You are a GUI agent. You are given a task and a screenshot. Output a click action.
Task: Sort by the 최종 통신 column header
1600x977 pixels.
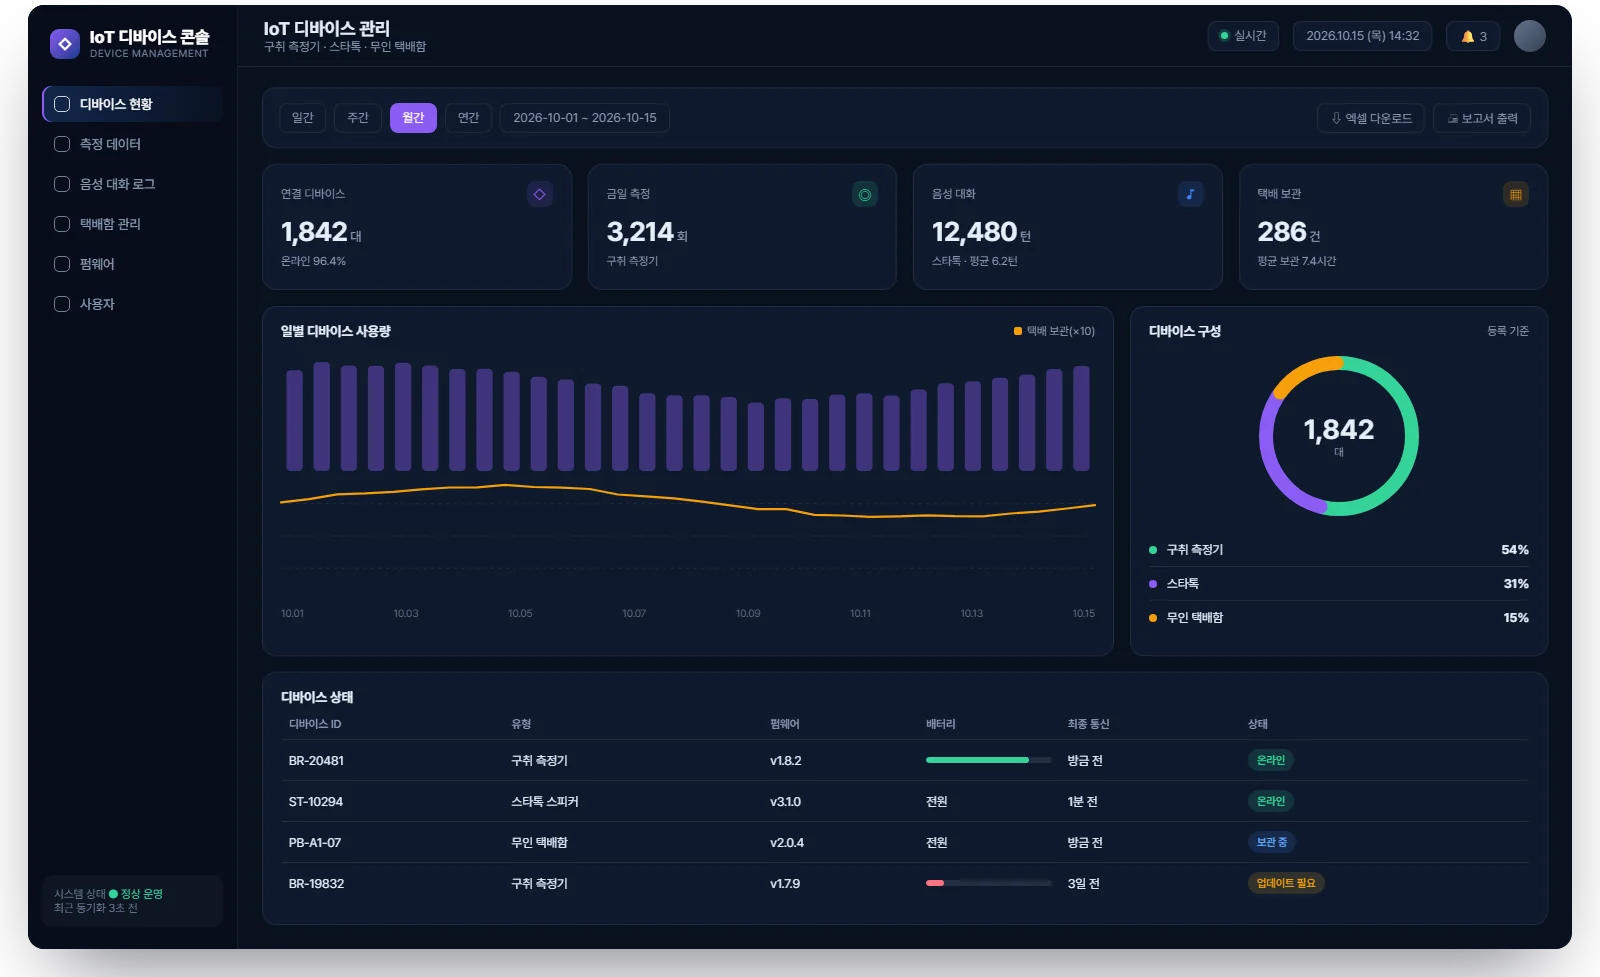(1088, 724)
